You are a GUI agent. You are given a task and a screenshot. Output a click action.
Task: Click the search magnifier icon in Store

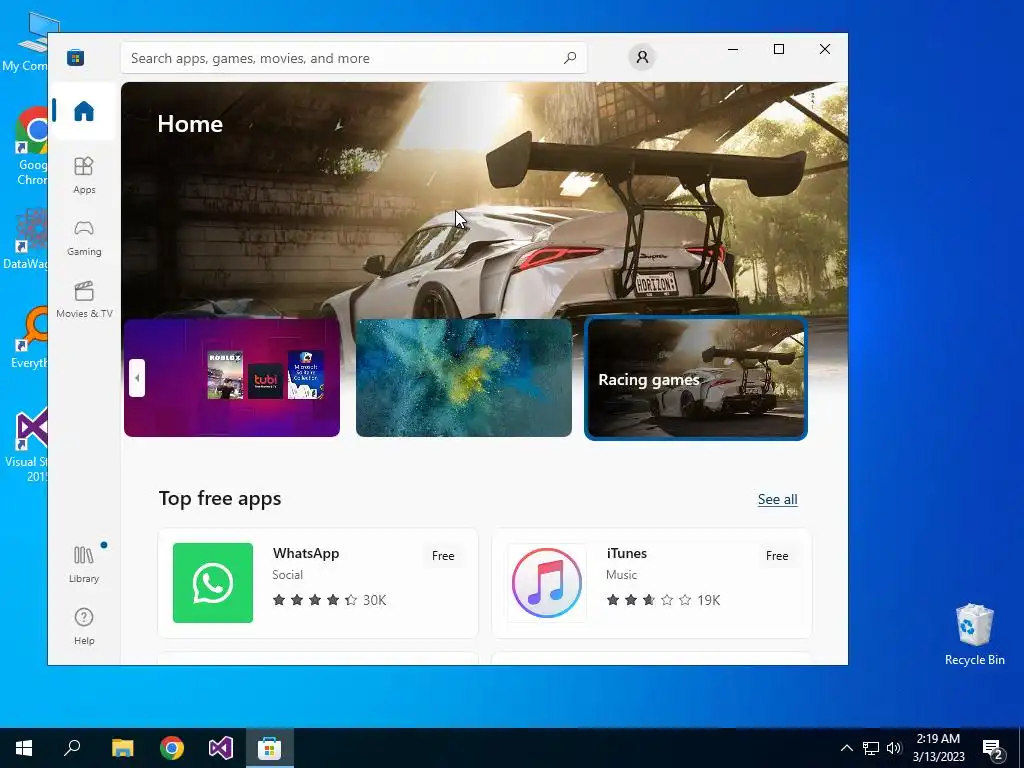click(x=569, y=57)
